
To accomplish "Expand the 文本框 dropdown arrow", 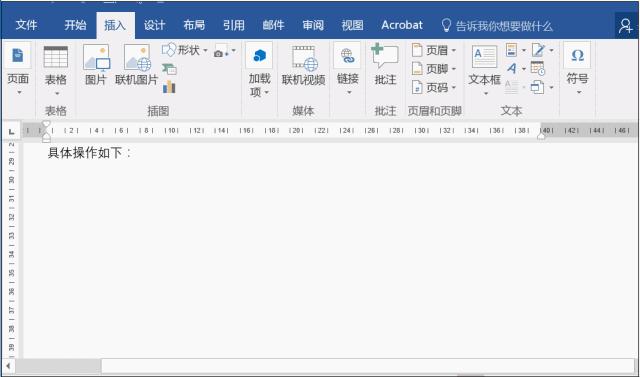I will pos(486,94).
